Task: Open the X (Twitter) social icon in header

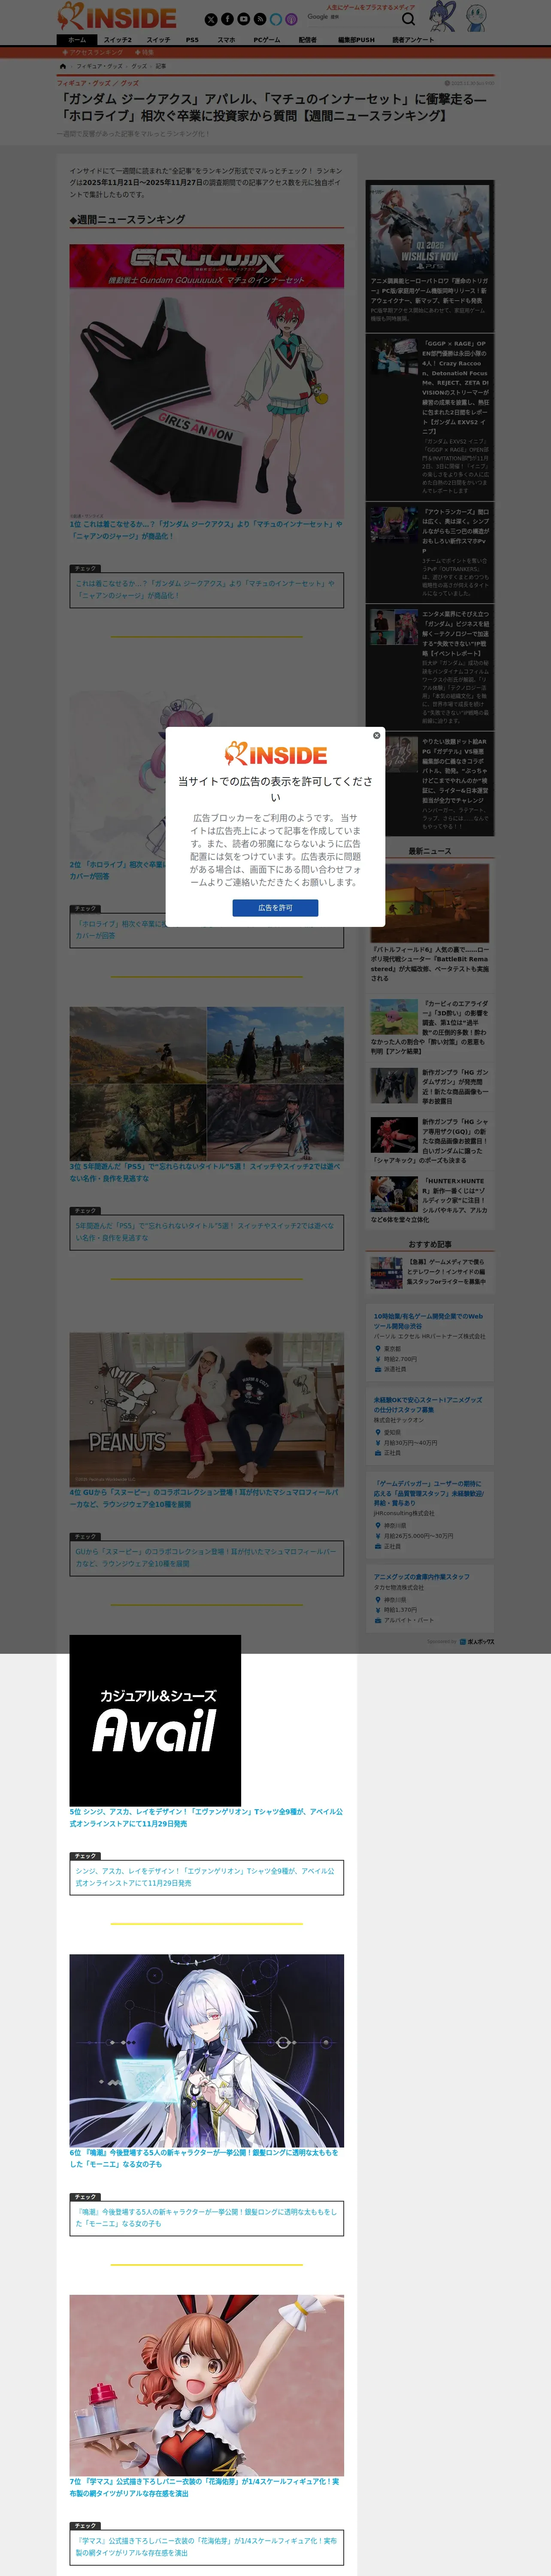Action: tap(211, 19)
